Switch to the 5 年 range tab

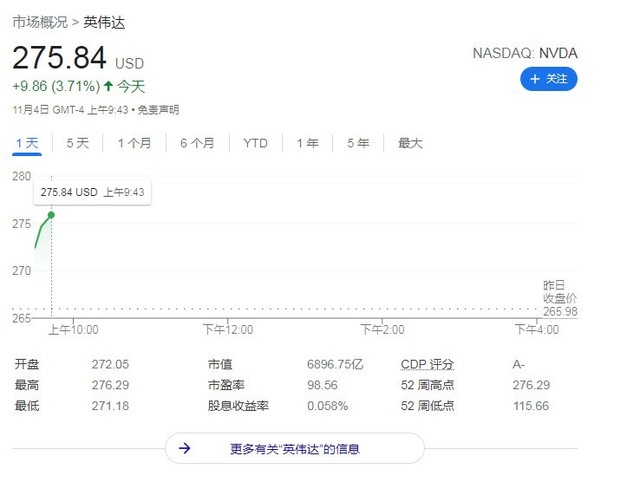tap(358, 143)
